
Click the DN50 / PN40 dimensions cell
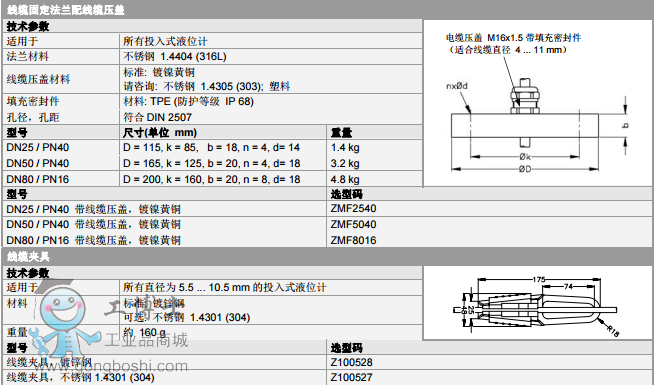tap(211, 163)
